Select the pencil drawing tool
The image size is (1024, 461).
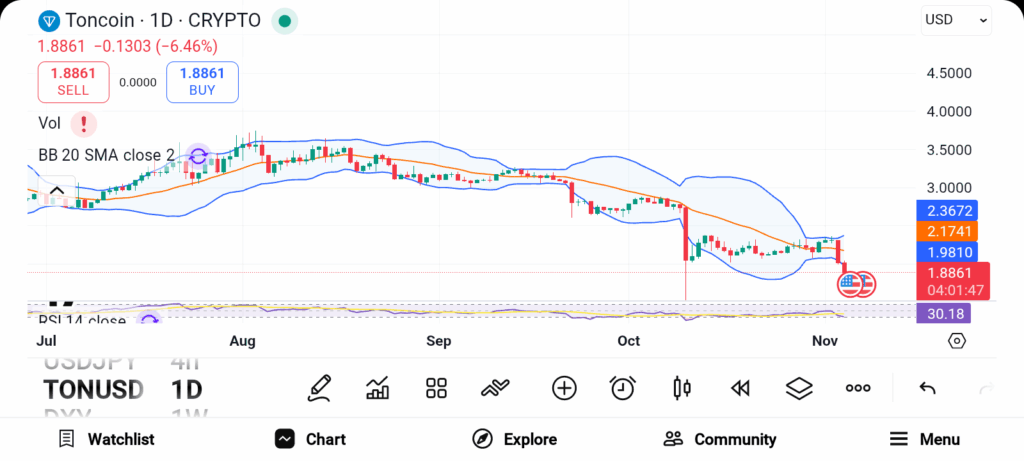click(320, 388)
